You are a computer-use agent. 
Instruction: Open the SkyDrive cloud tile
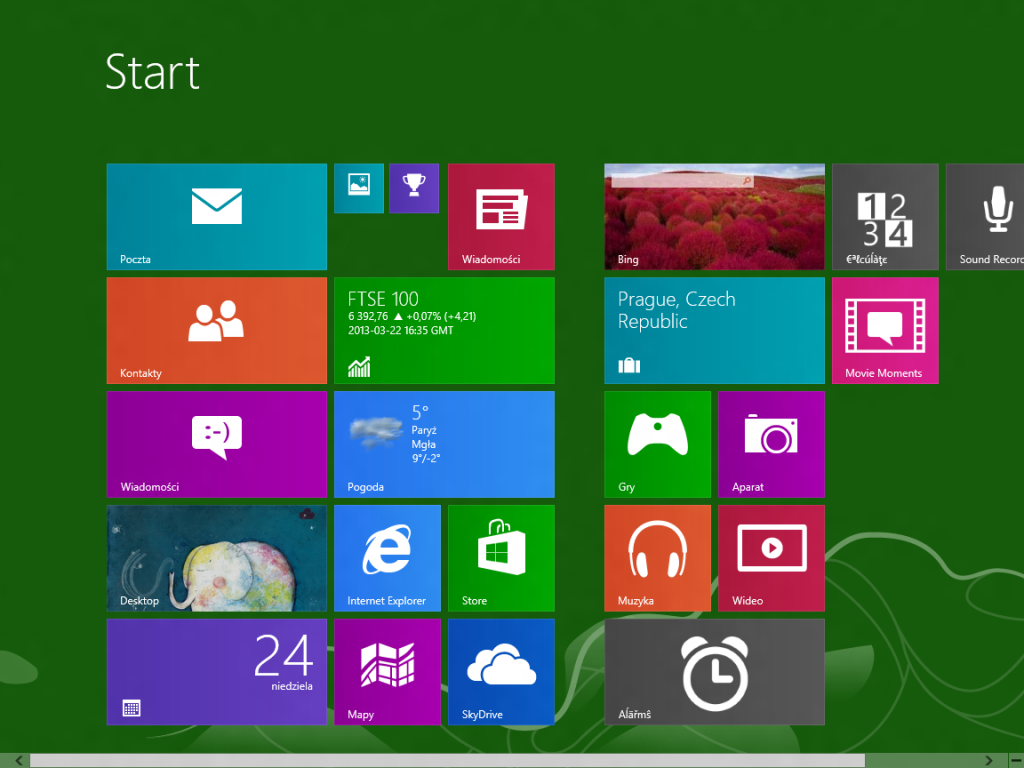501,672
